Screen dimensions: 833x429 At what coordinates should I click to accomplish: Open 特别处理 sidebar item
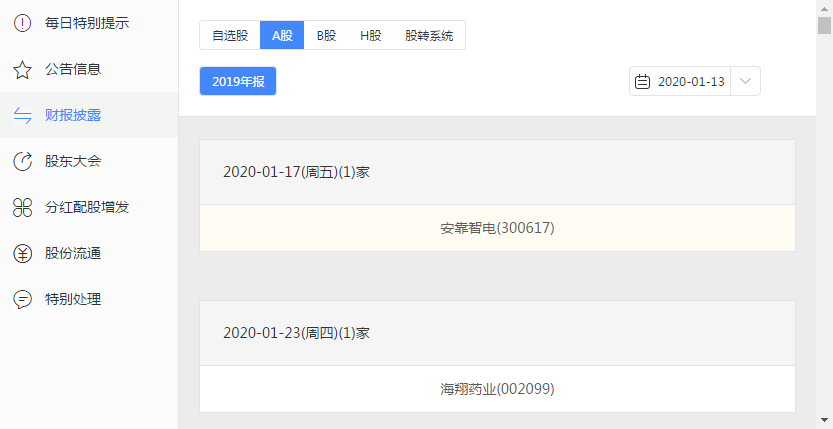coord(89,299)
